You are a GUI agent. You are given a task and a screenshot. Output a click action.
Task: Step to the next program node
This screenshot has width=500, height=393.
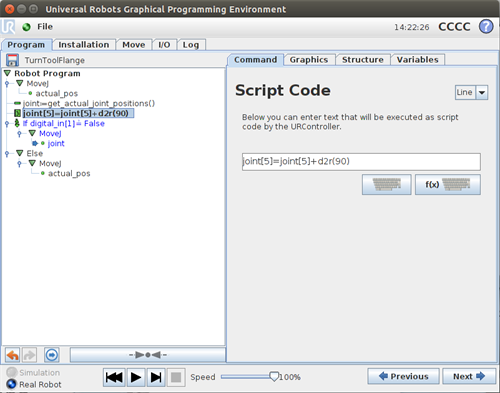156,377
